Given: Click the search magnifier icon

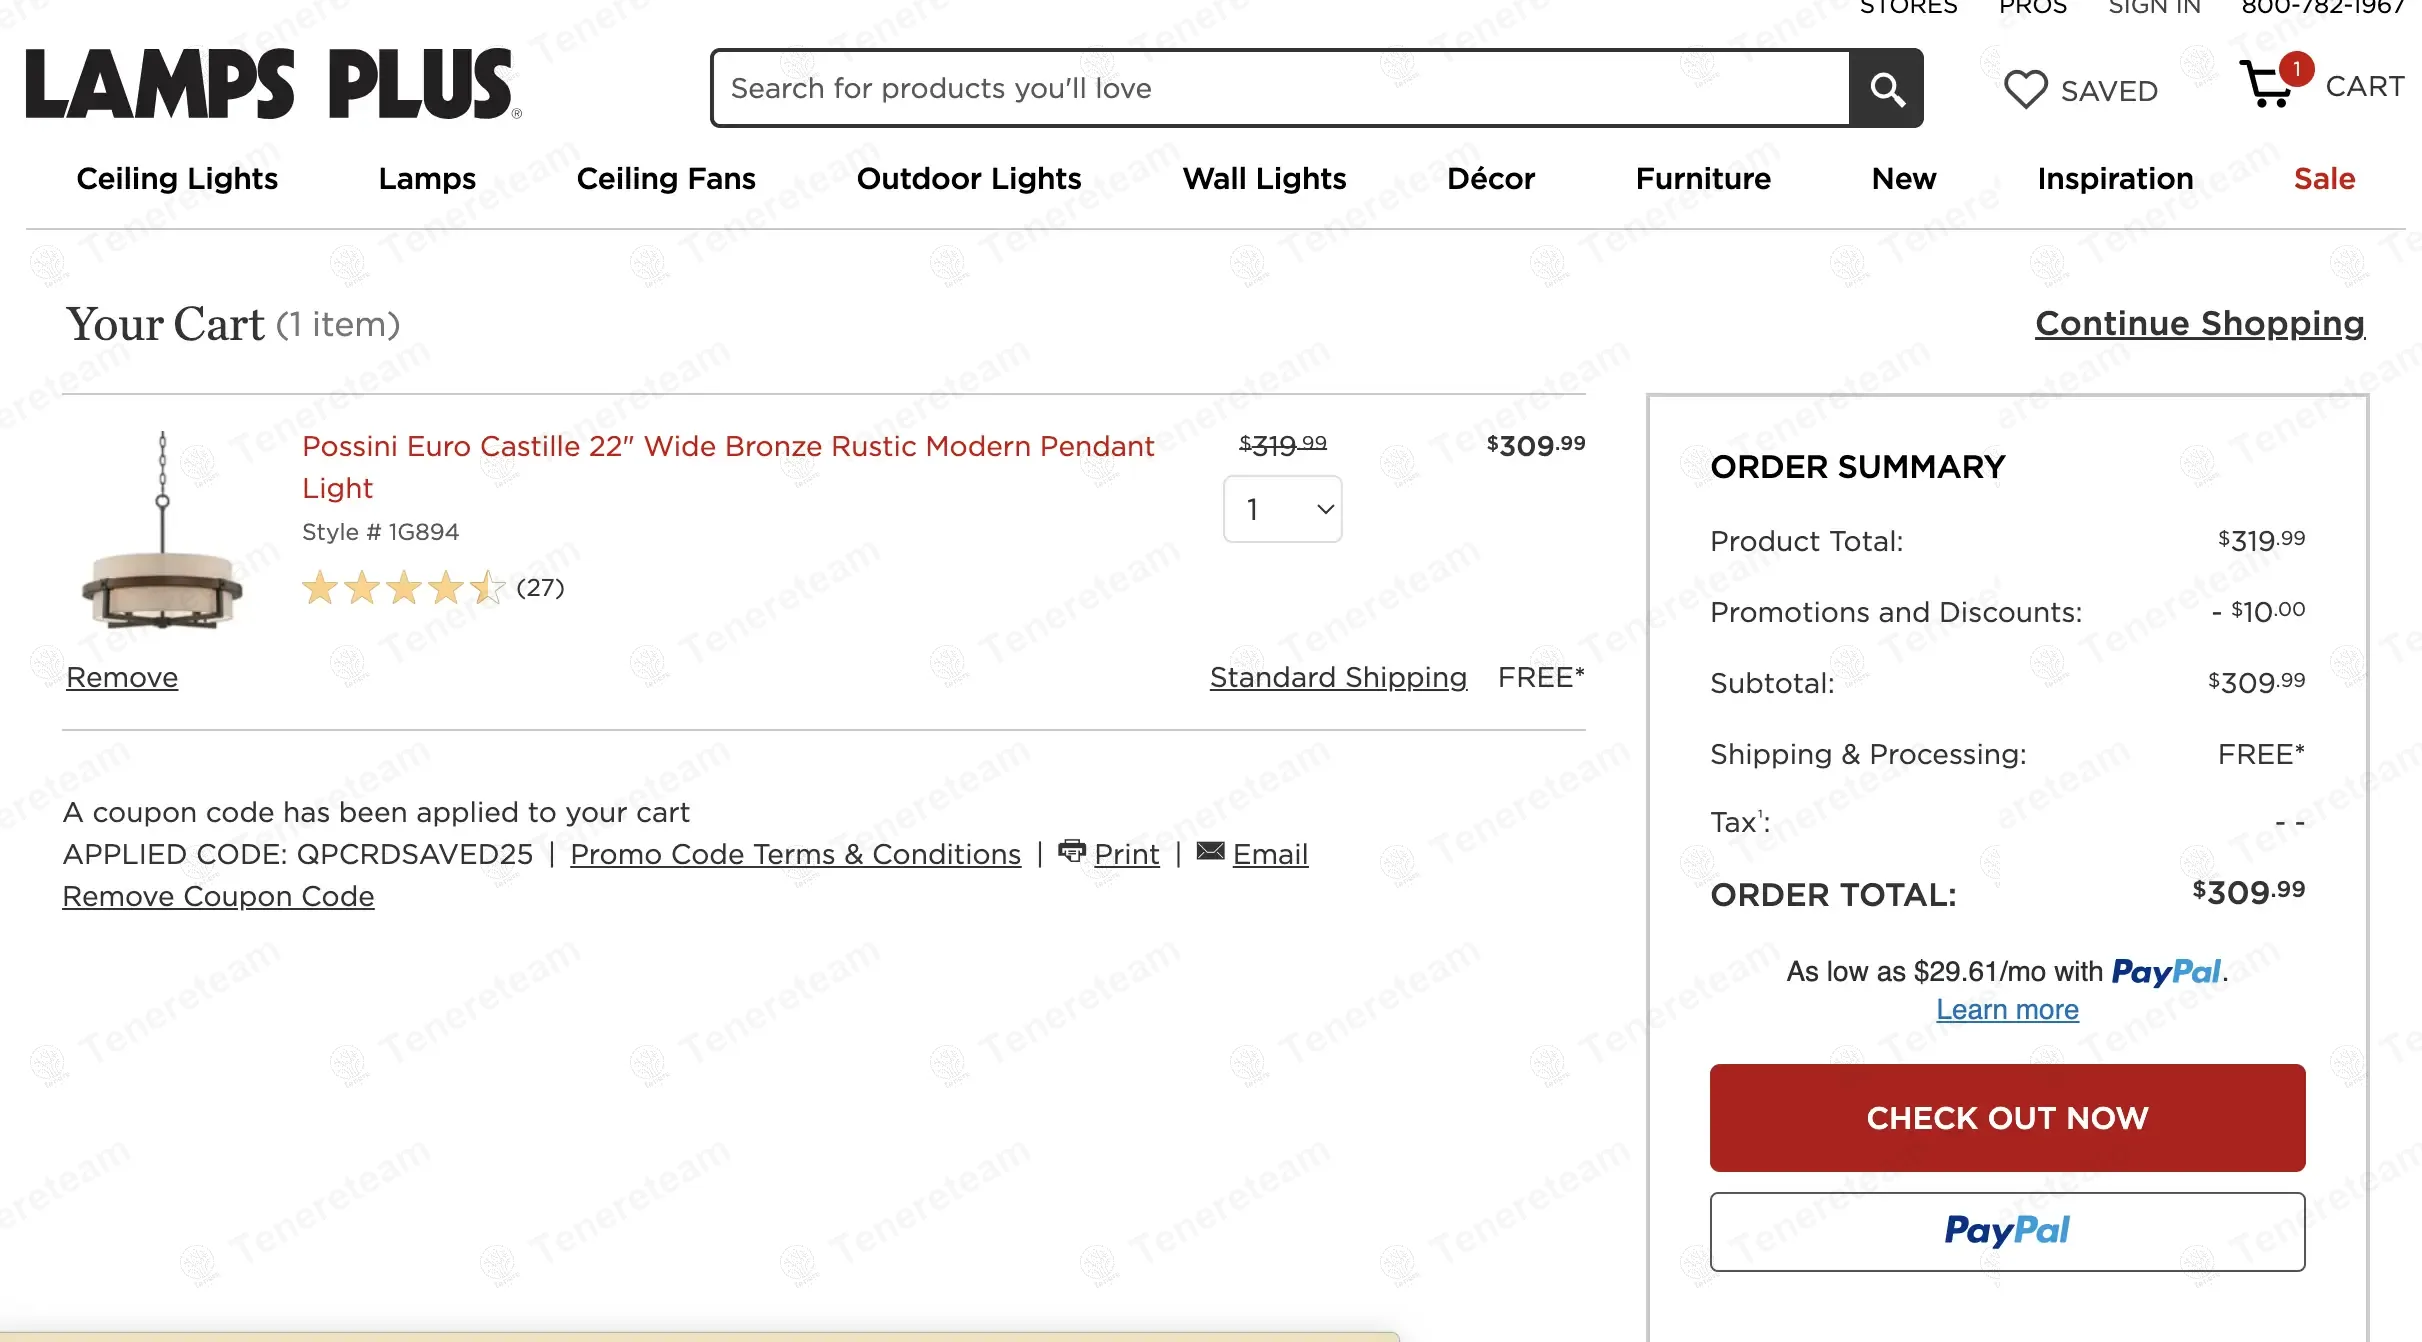Looking at the screenshot, I should (1886, 89).
